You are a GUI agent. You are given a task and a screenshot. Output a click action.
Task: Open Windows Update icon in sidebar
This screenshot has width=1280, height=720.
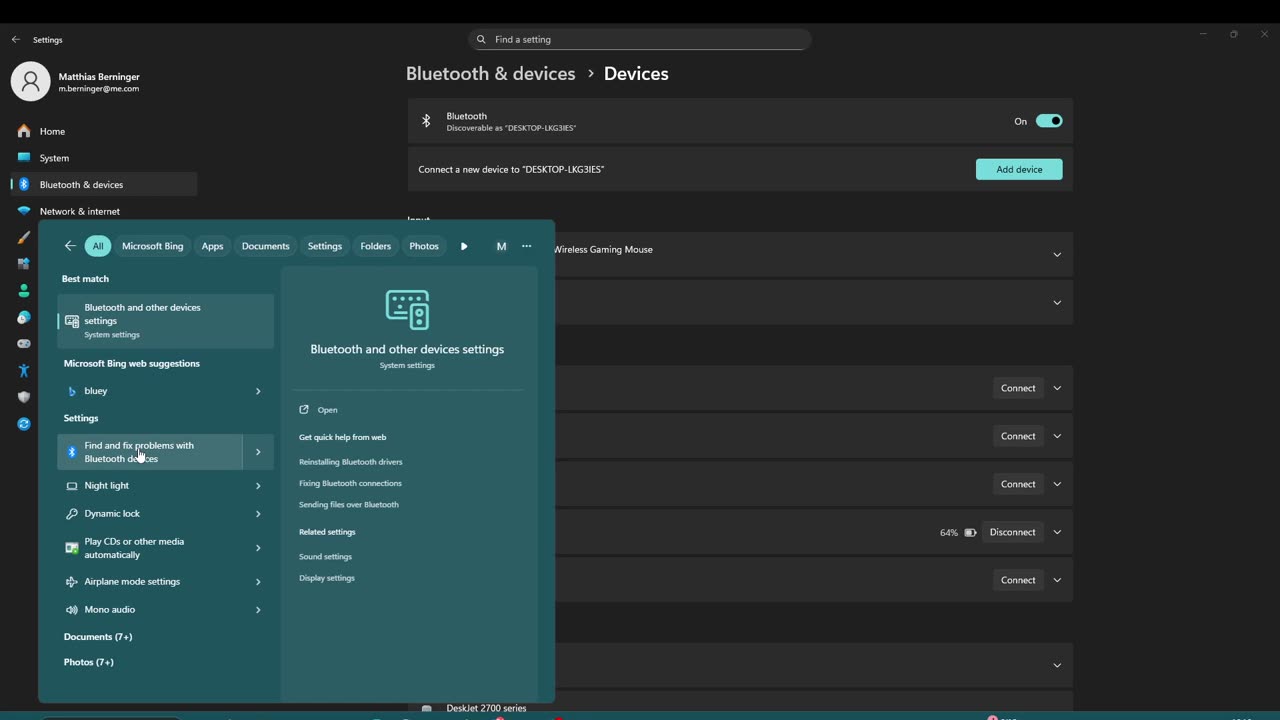click(x=24, y=424)
